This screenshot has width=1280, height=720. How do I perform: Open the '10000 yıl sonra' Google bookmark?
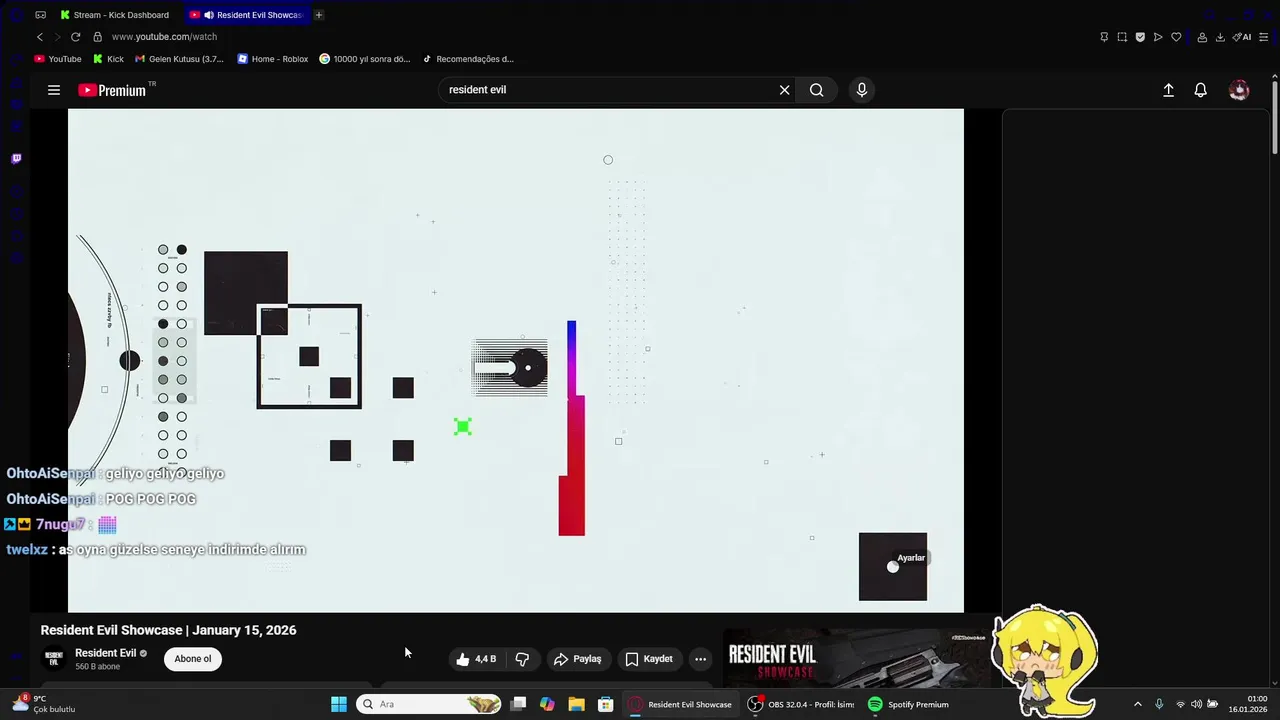coord(365,59)
